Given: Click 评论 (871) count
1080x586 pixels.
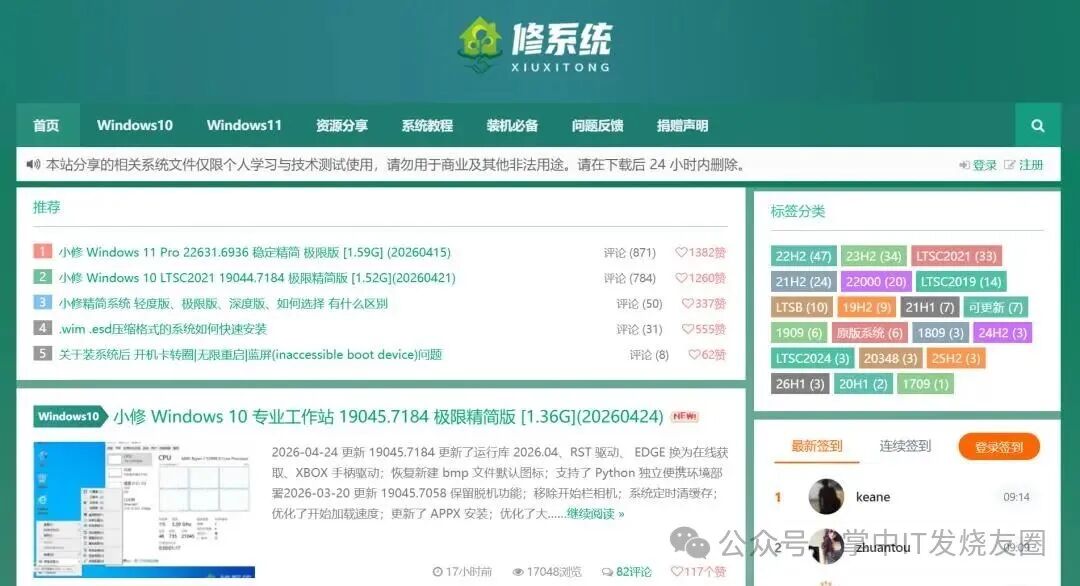Looking at the screenshot, I should (x=630, y=253).
